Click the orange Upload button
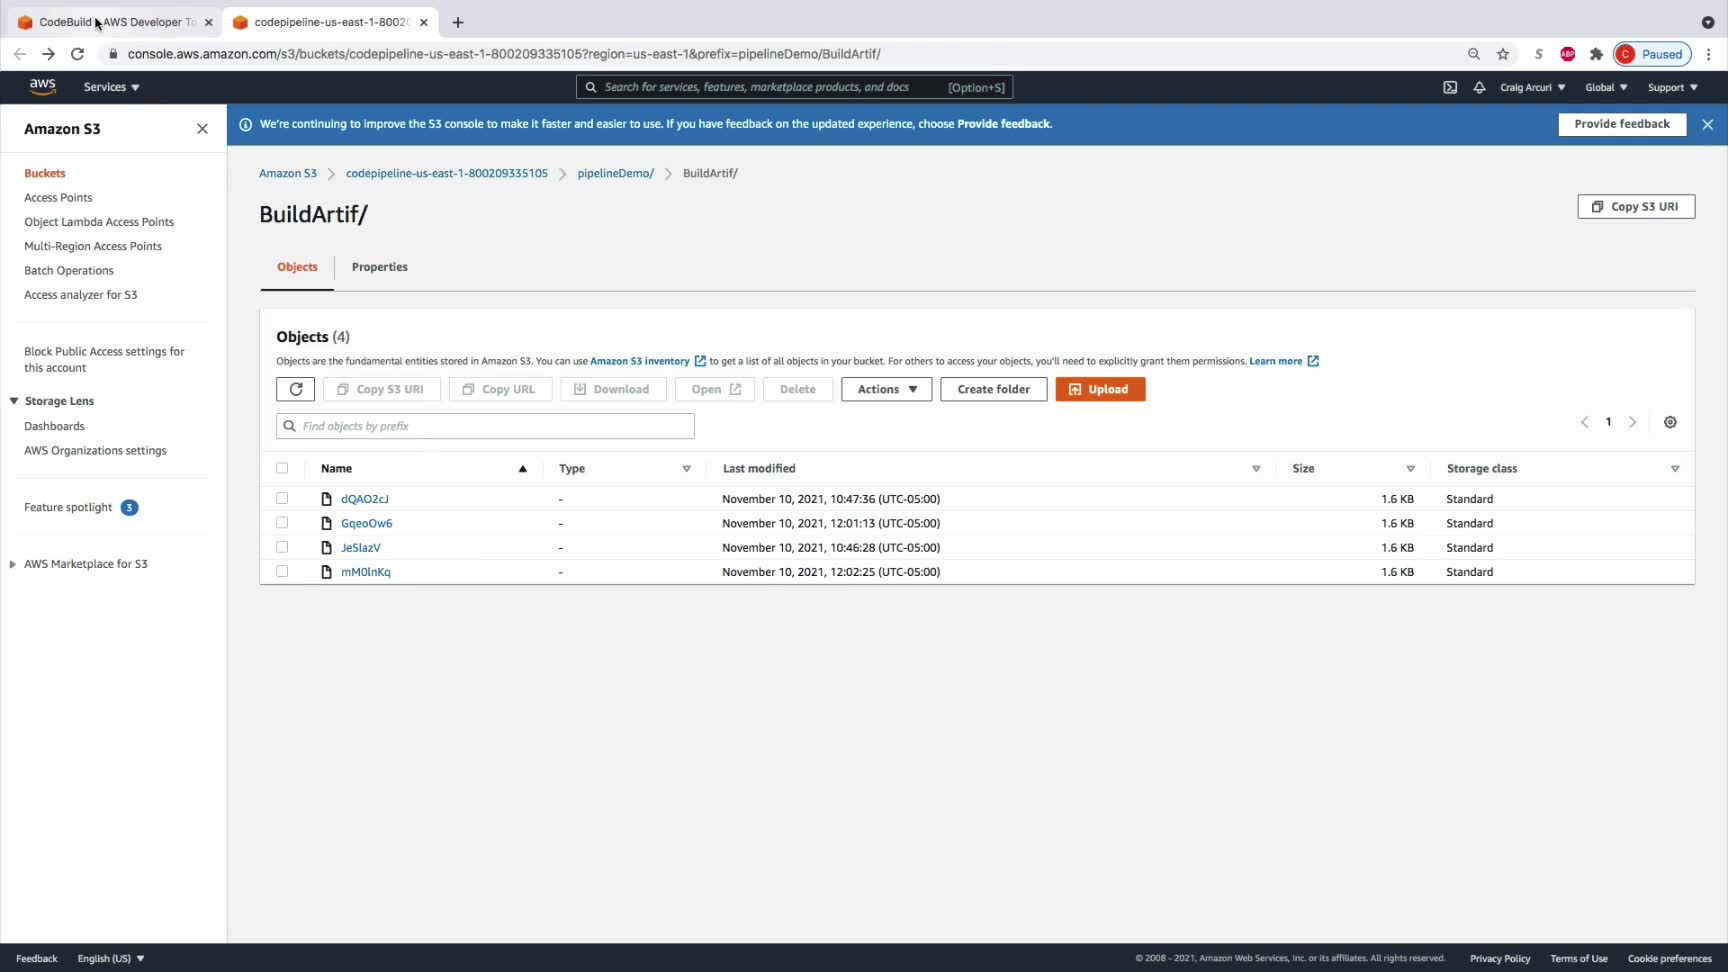This screenshot has width=1728, height=972. [1100, 389]
